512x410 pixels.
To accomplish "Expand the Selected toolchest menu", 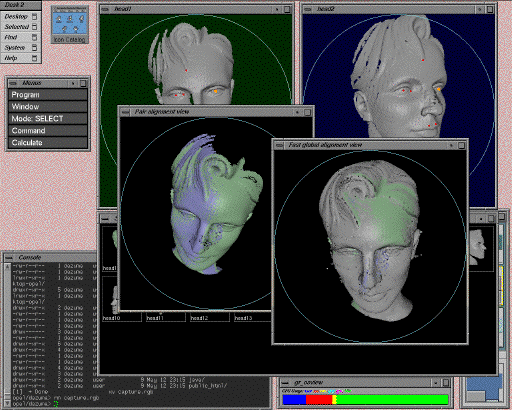I will (17, 27).
